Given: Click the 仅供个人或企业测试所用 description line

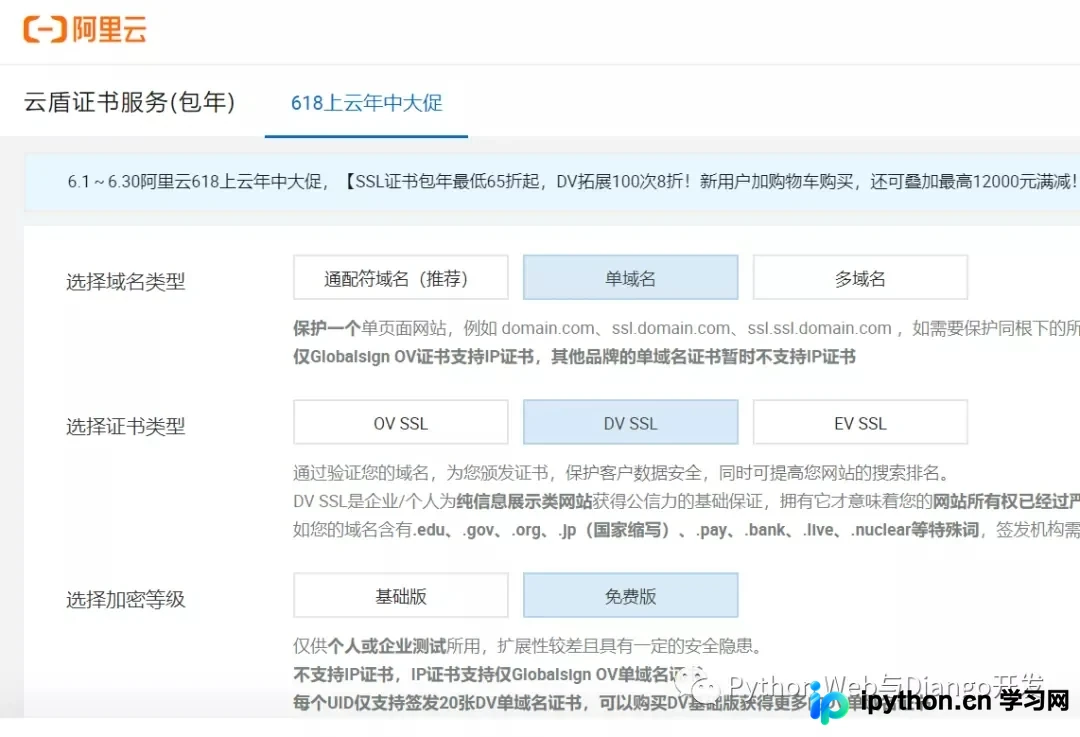Looking at the screenshot, I should pyautogui.click(x=528, y=645).
